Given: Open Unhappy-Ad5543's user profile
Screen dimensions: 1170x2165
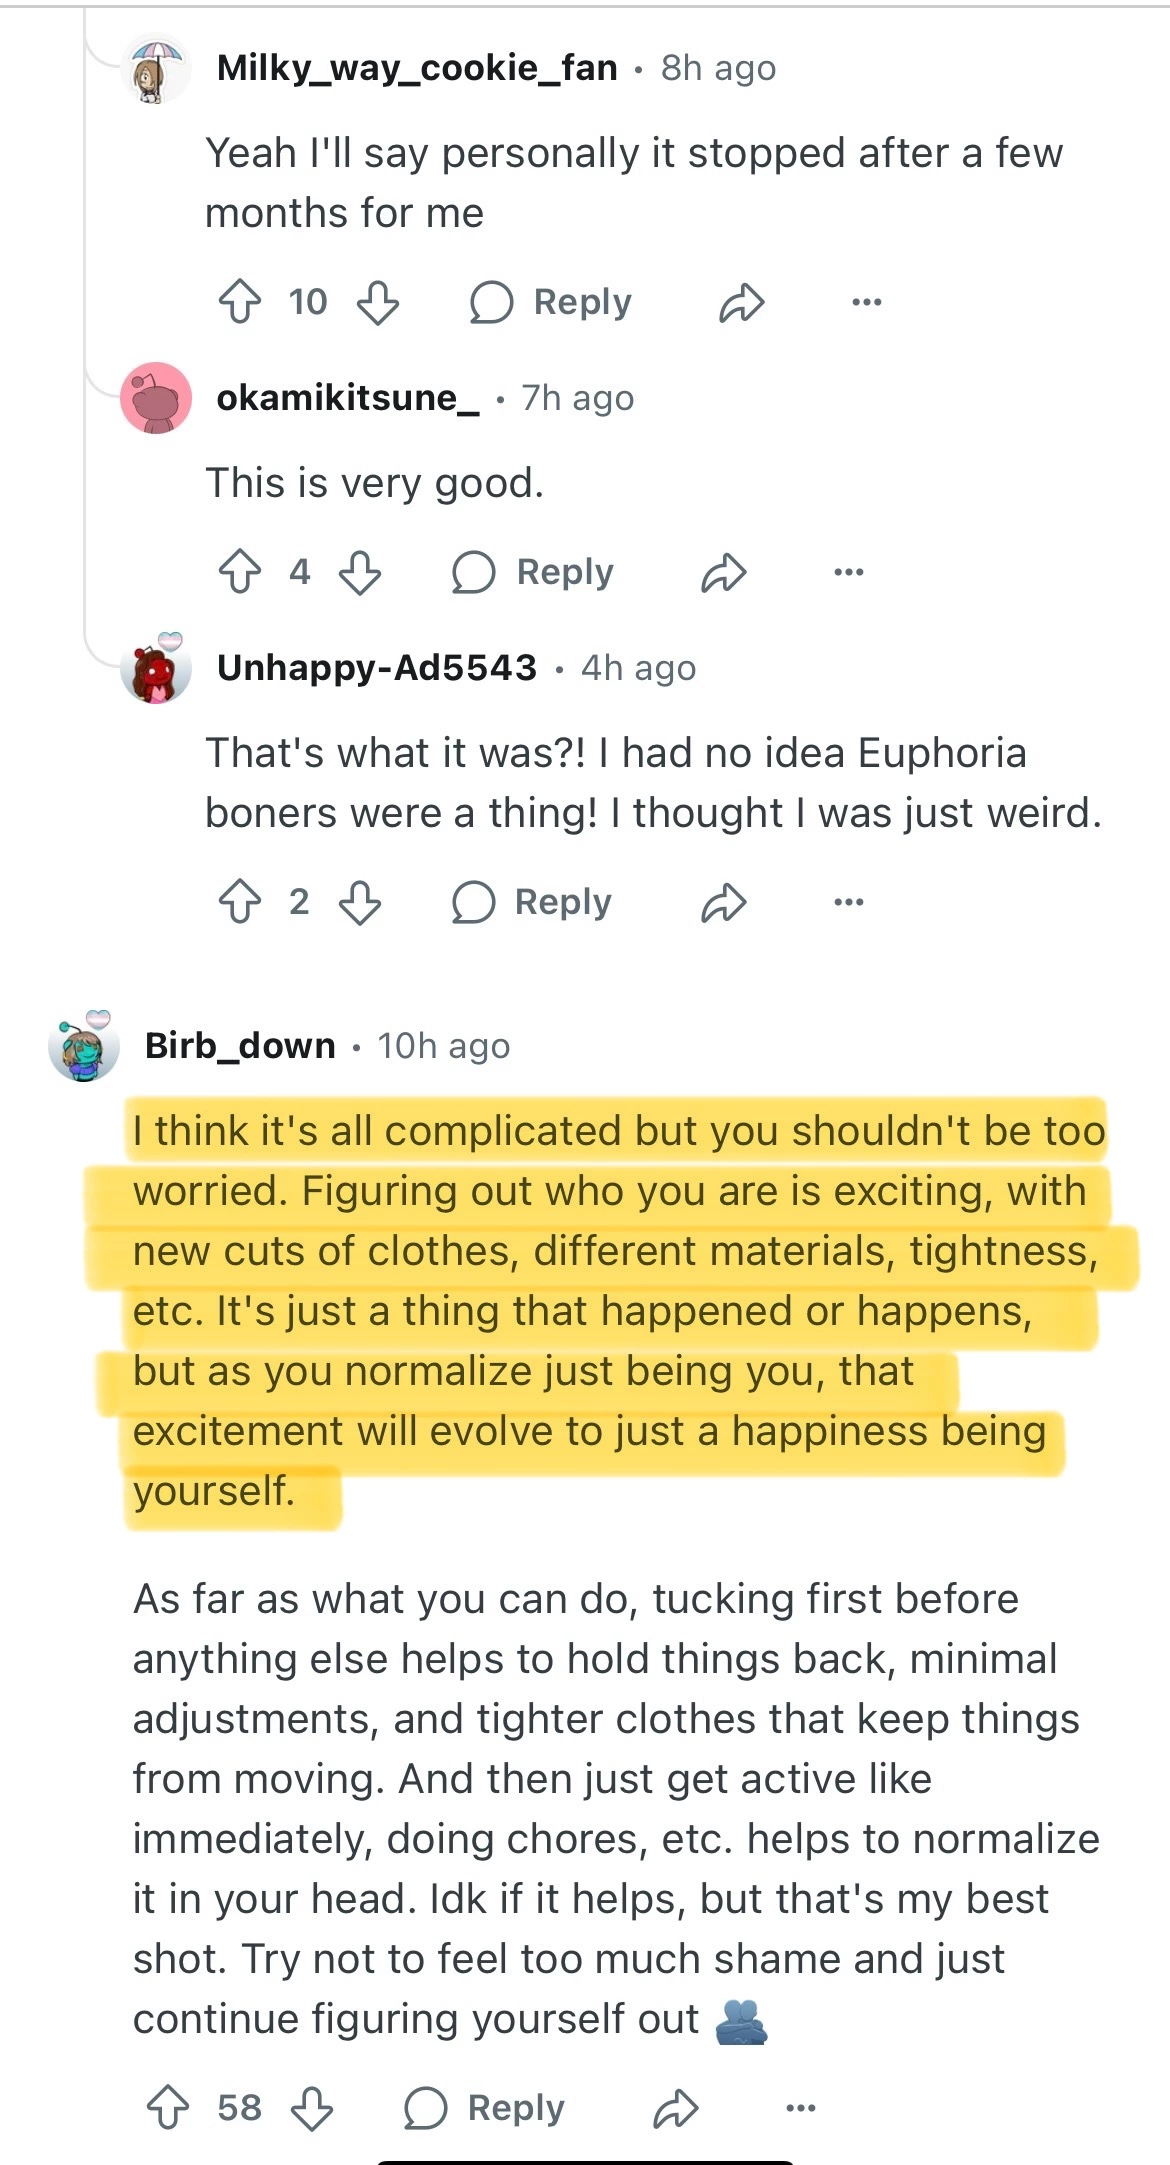Looking at the screenshot, I should pos(377,667).
